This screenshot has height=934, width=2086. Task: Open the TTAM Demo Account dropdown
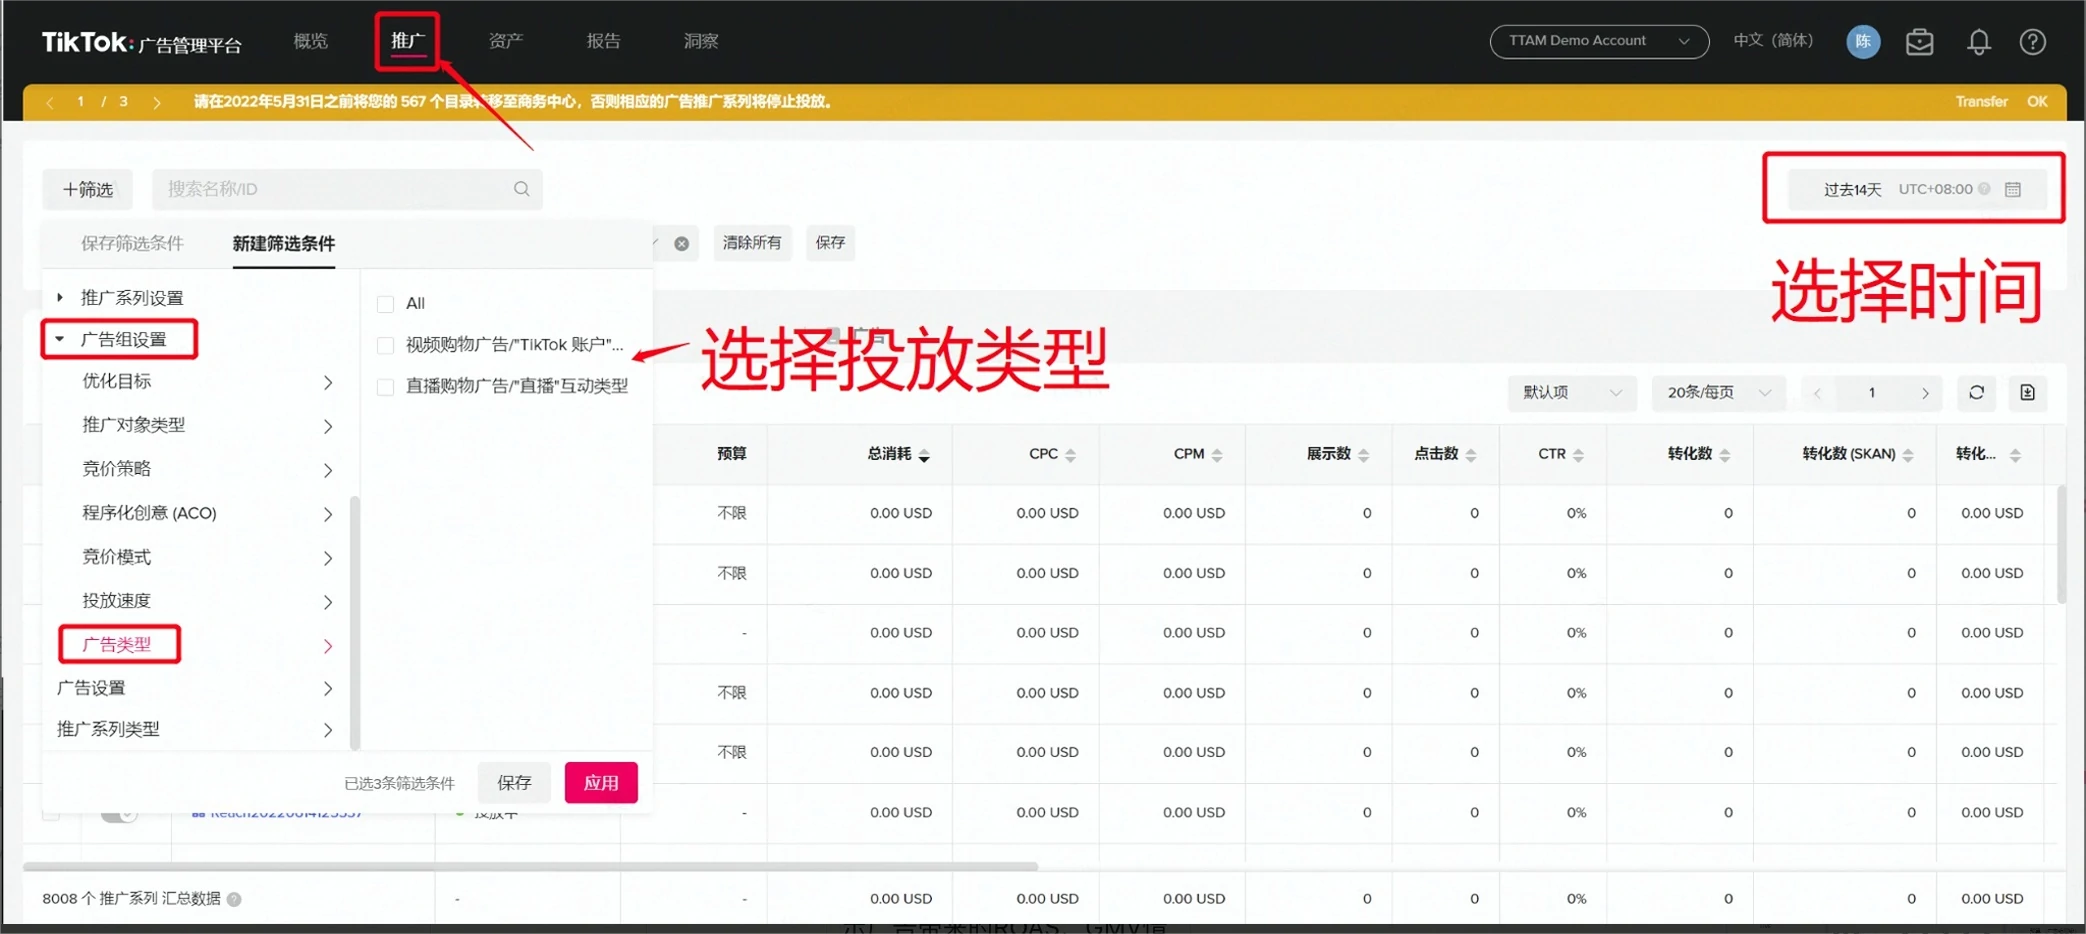1598,41
